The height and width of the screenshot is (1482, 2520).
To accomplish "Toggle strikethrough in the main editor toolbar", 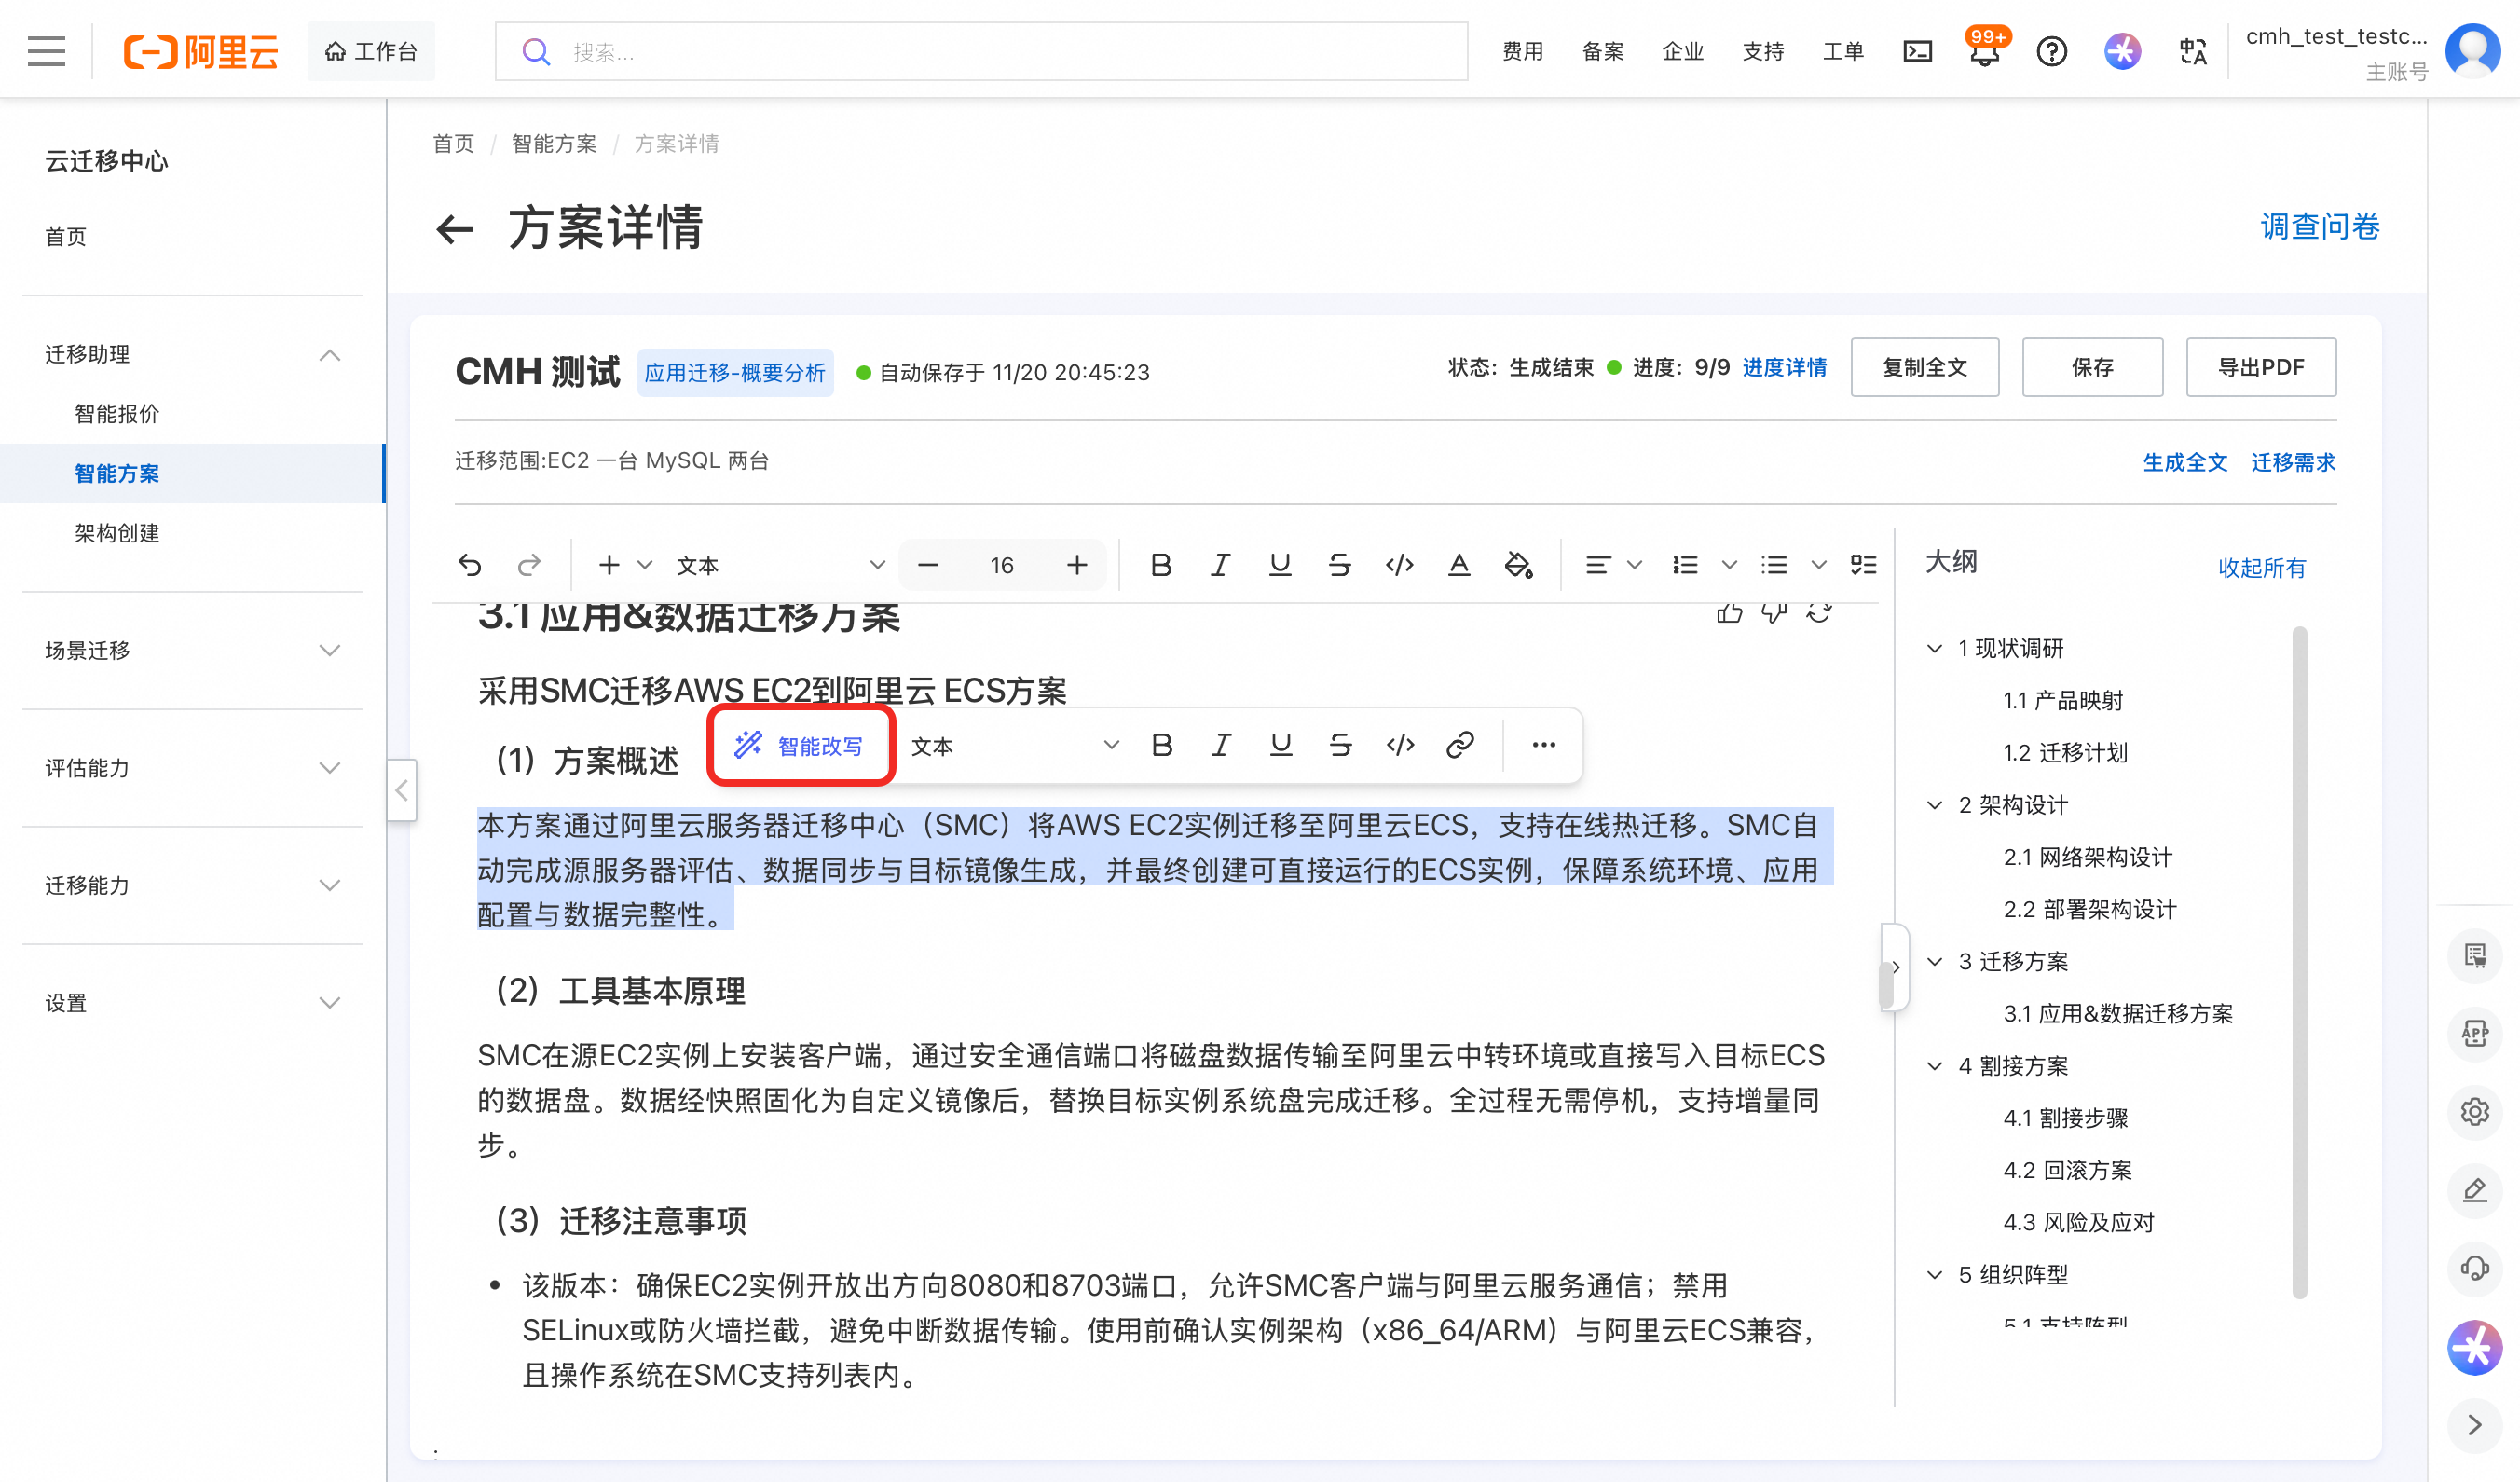I will click(1339, 565).
